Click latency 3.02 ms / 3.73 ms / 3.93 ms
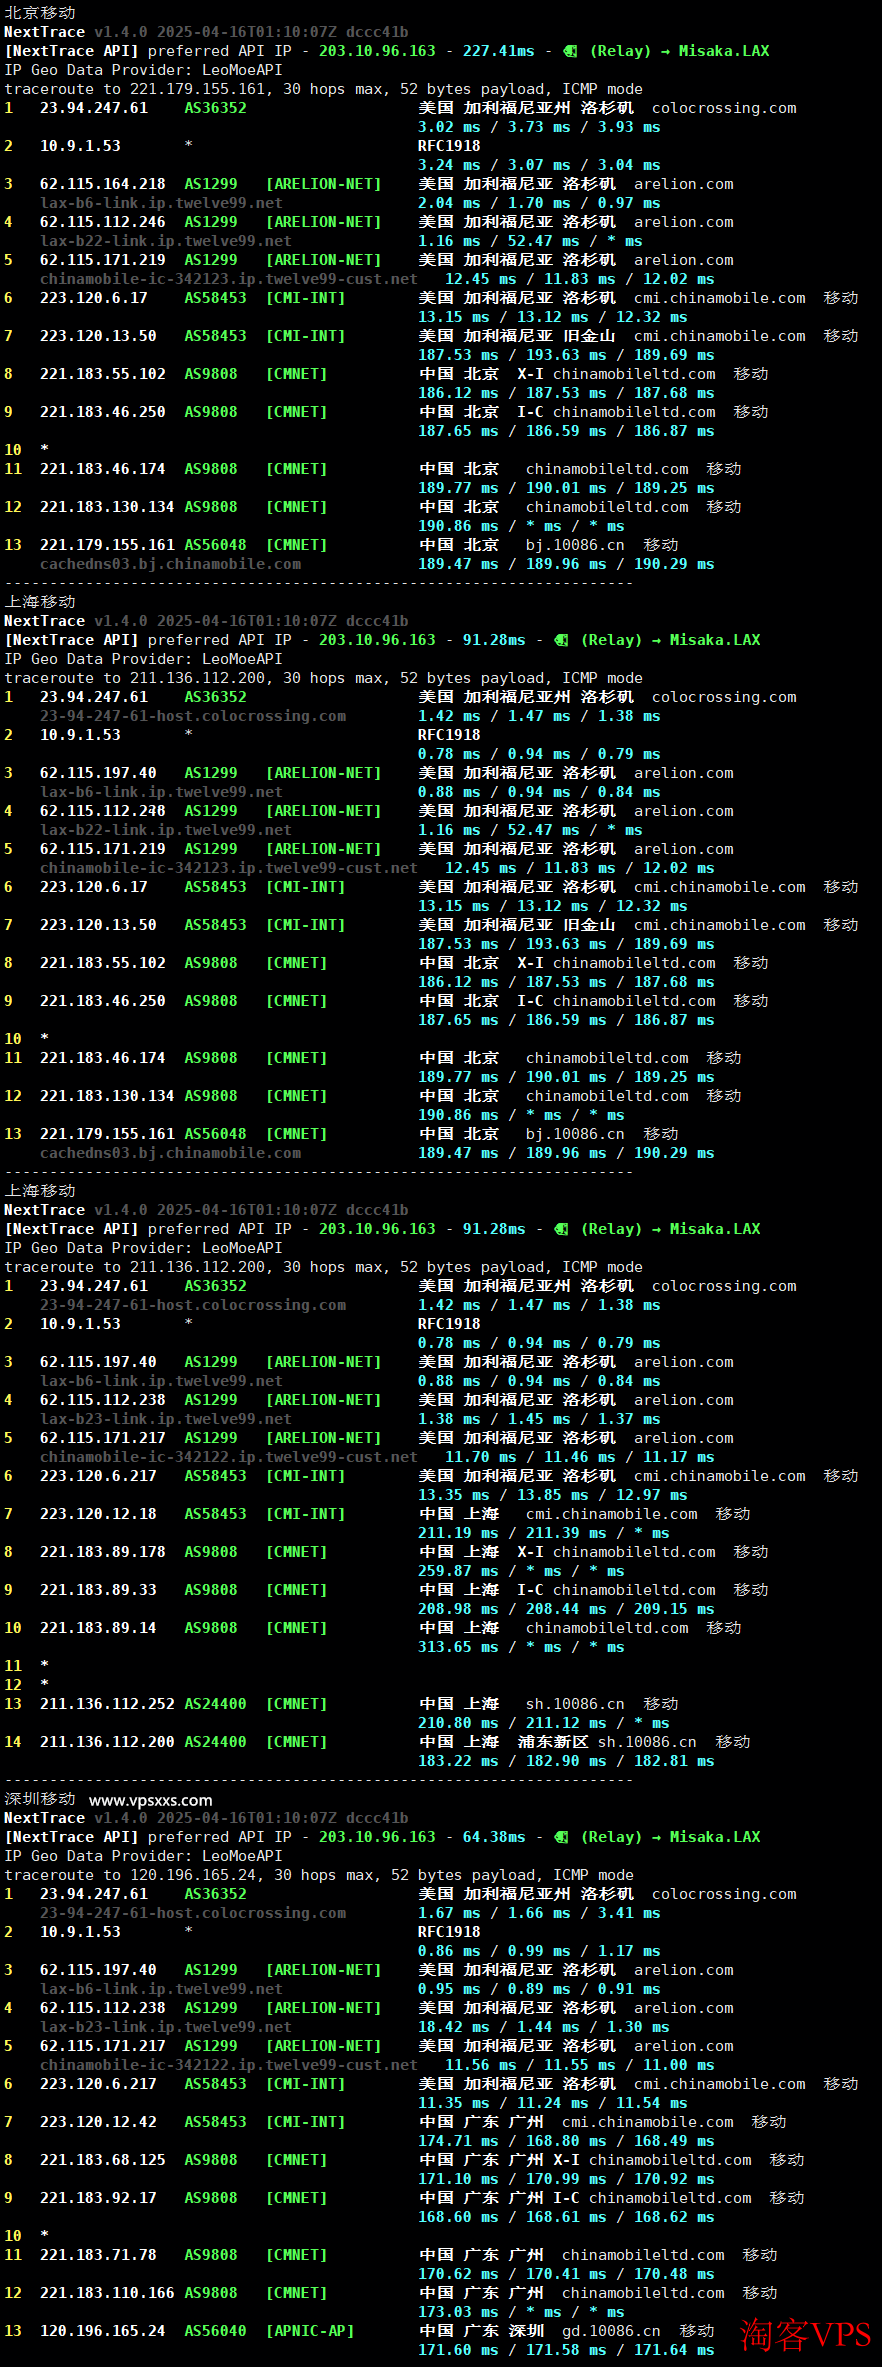The height and width of the screenshot is (2367, 882). tap(539, 127)
